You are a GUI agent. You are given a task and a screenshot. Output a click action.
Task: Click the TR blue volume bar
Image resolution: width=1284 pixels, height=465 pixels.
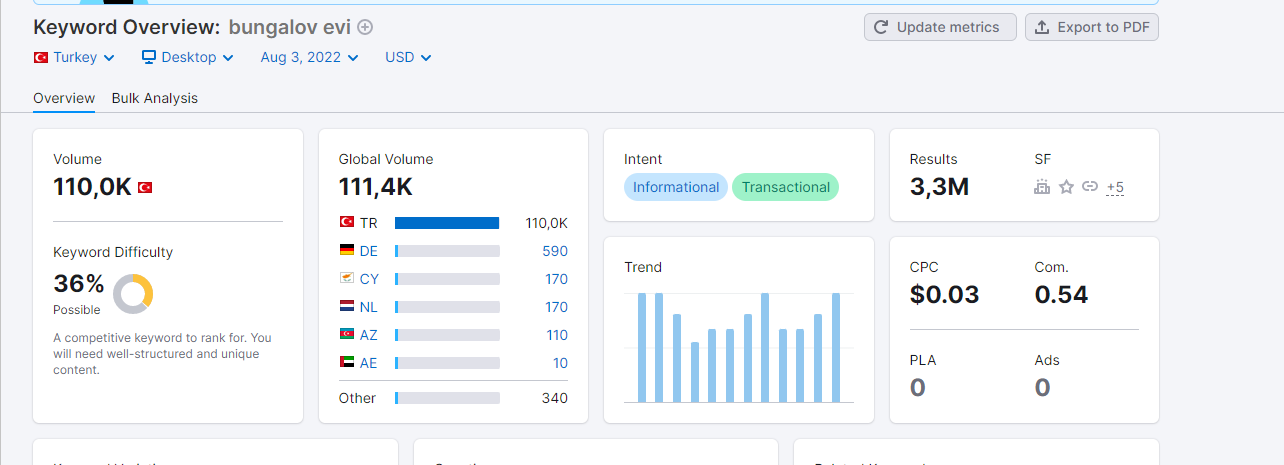(x=447, y=223)
